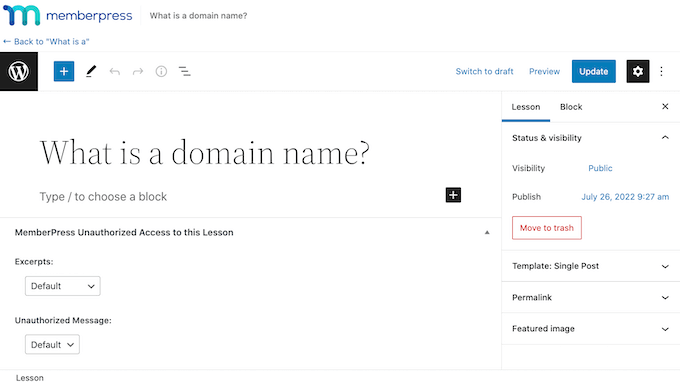The image size is (680, 383).
Task: Expand the Permalink panel
Action: pyautogui.click(x=591, y=298)
